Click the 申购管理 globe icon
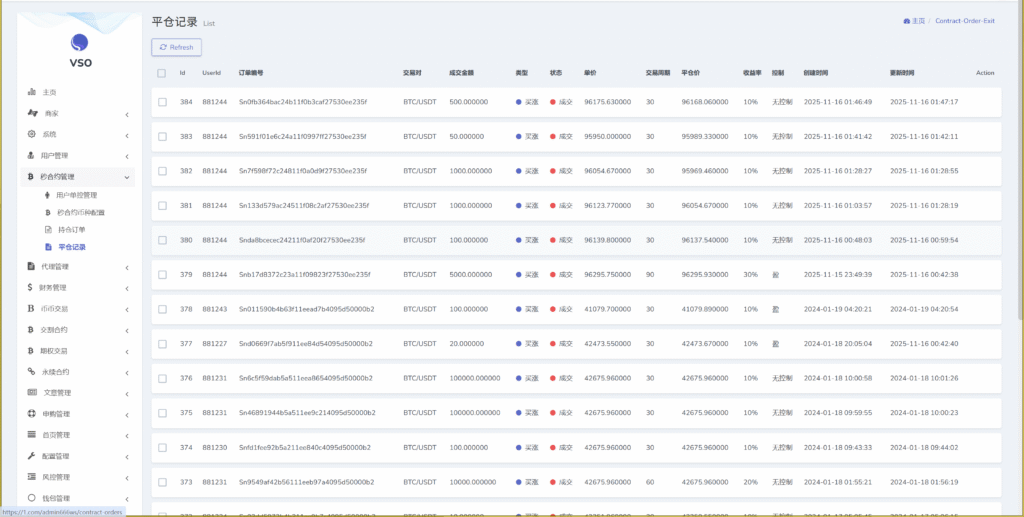Image resolution: width=1024 pixels, height=517 pixels. [32, 414]
